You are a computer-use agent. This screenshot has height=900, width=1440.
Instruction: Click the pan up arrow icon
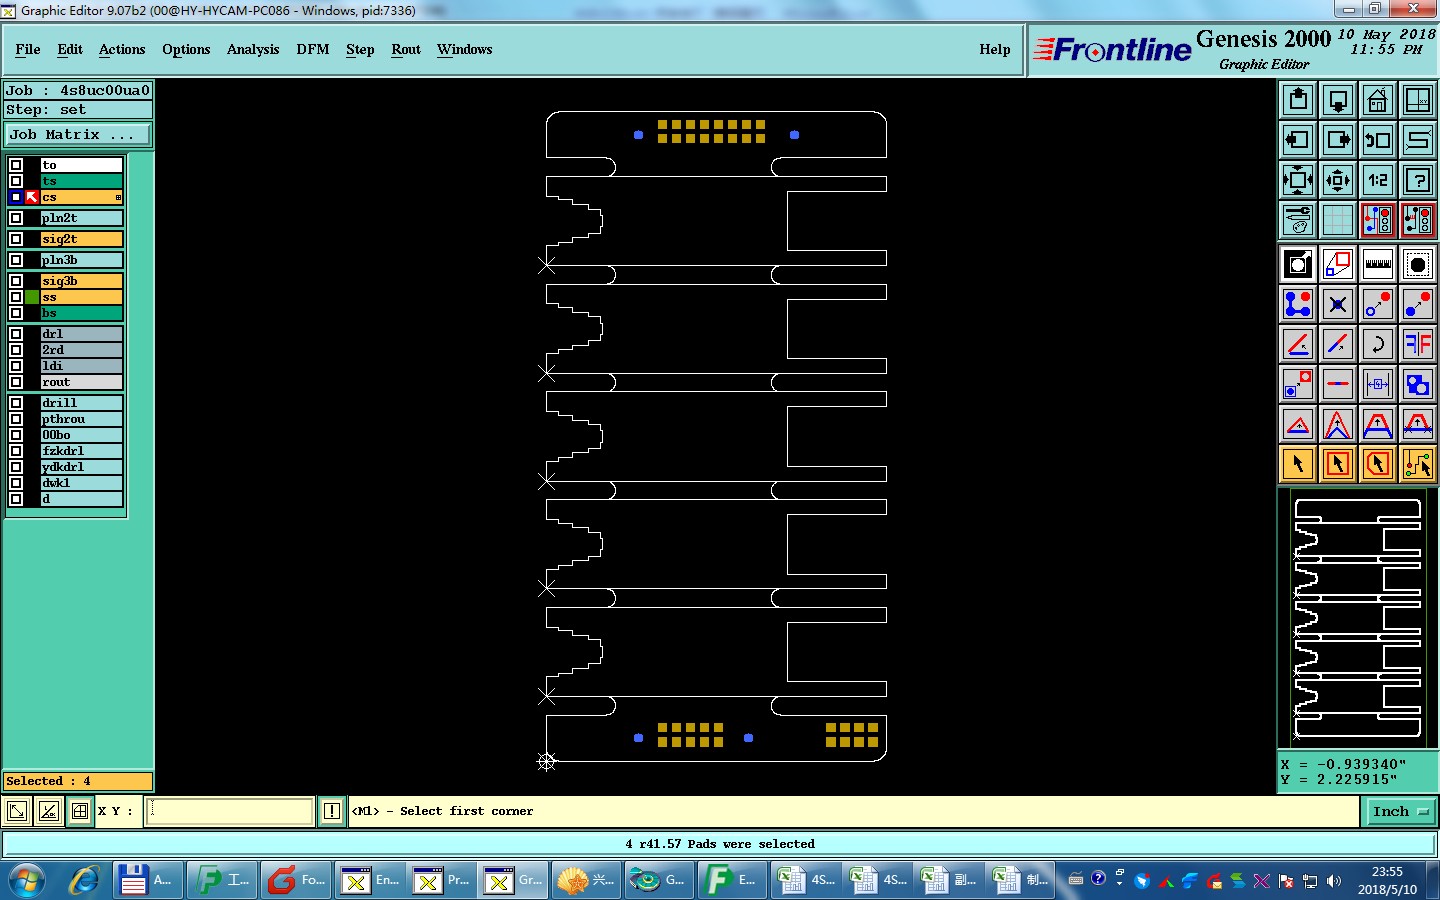point(1298,100)
